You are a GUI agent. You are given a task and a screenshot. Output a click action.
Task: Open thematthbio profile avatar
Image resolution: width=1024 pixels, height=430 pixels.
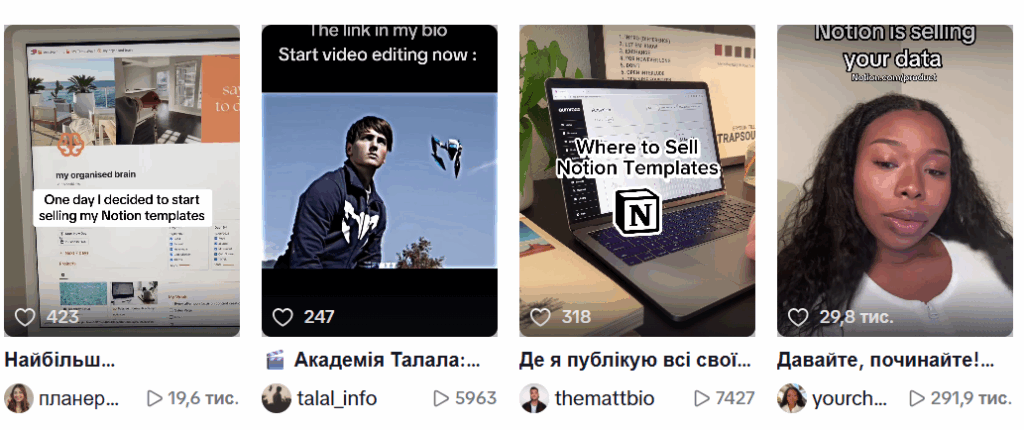click(534, 398)
